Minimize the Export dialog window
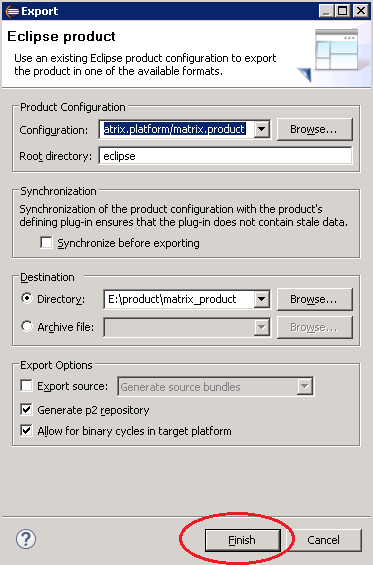Screen dimensions: 373x565 (x=326, y=11)
